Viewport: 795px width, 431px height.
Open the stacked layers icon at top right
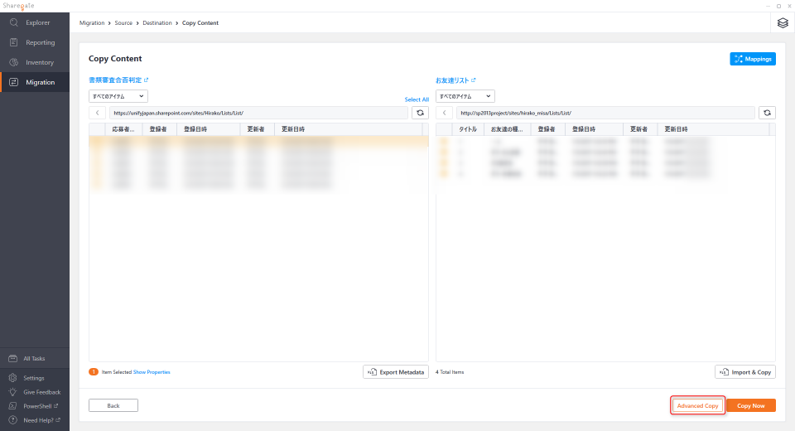(x=782, y=23)
